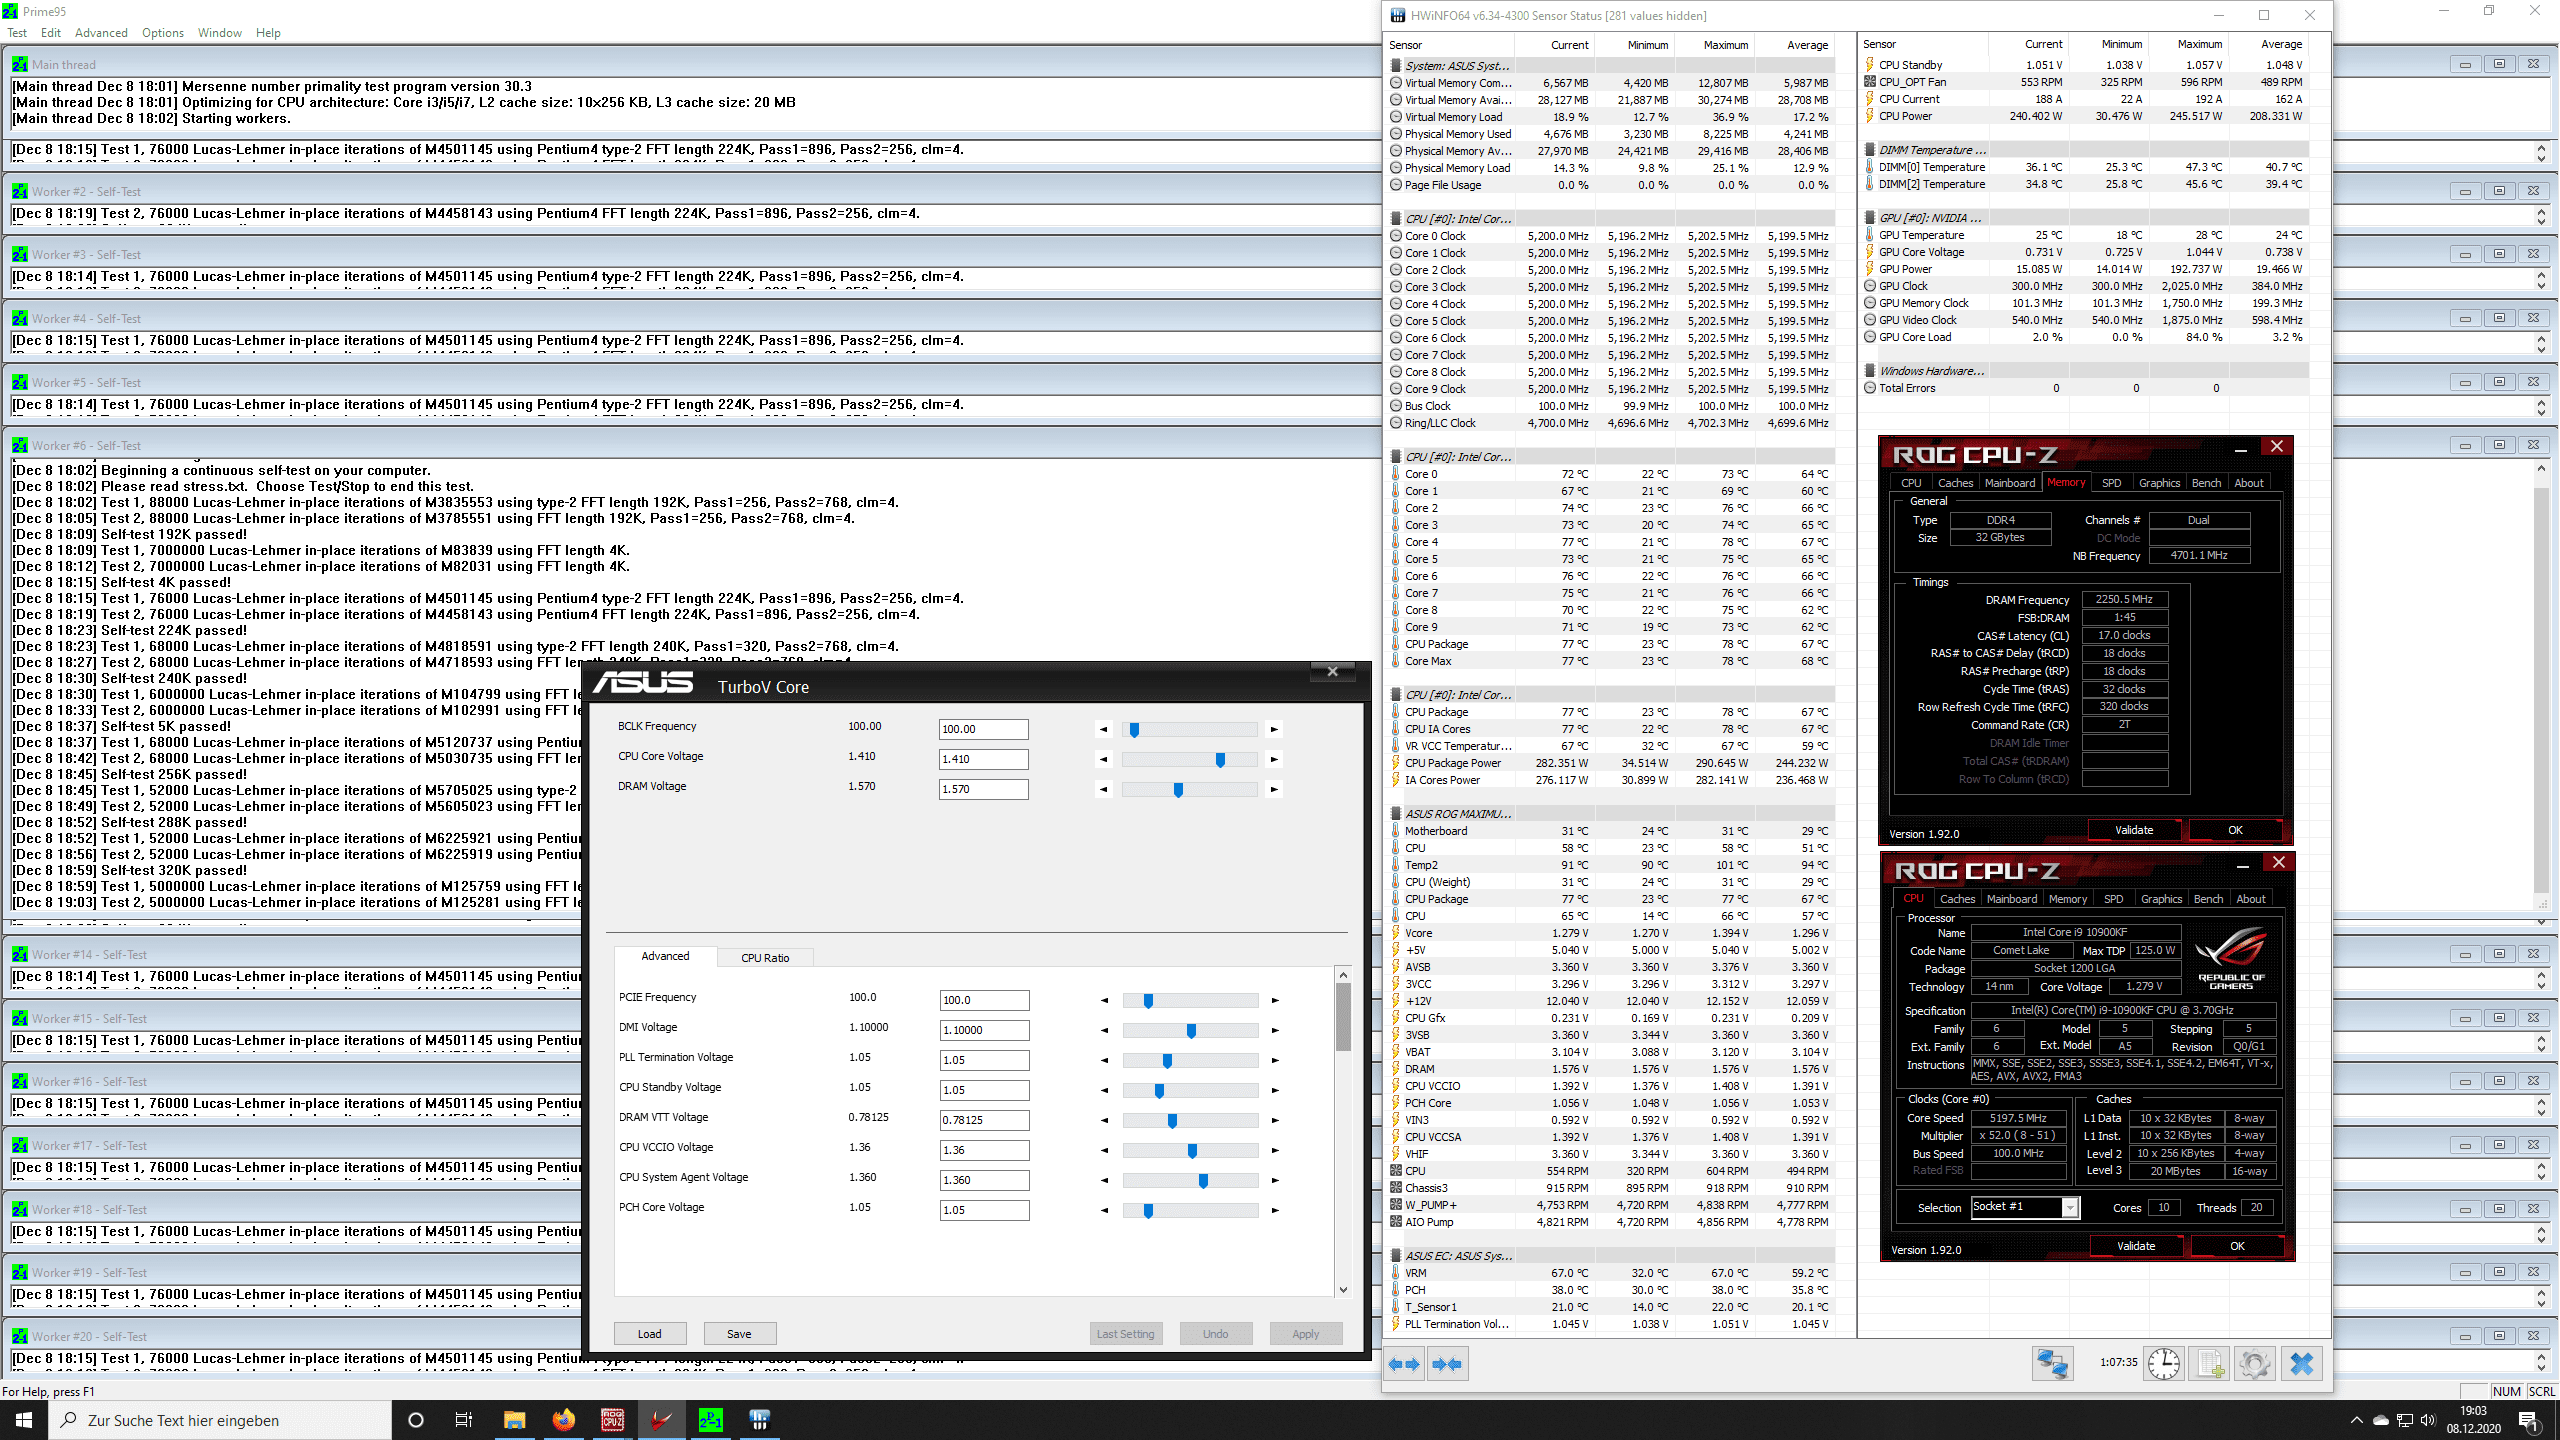2560x1440 pixels.
Task: Switch to CPU Ratio tab in TurboV
Action: point(765,958)
